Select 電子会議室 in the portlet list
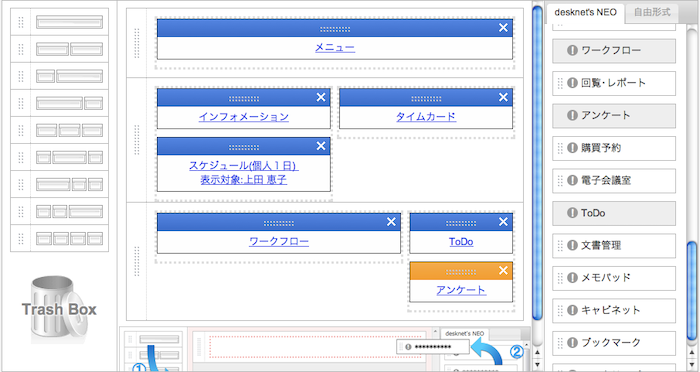Image resolution: width=700 pixels, height=372 pixels. pos(614,180)
